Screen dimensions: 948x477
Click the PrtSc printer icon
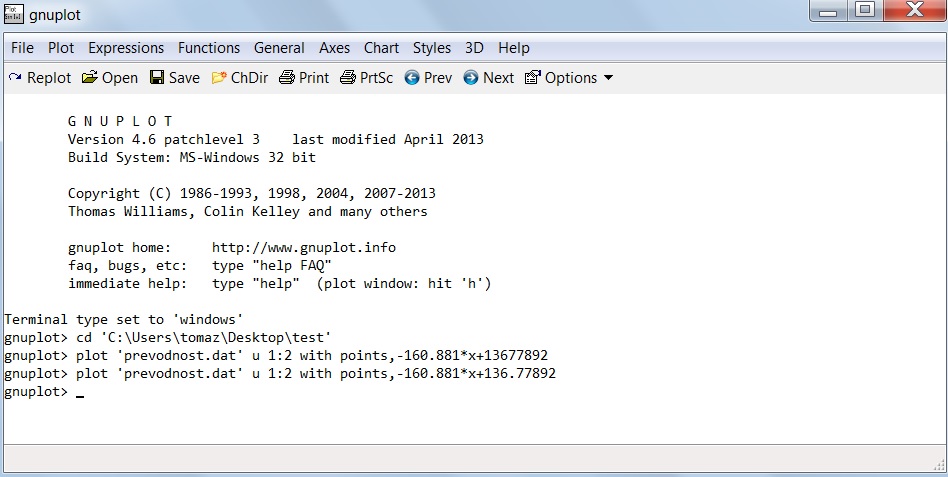tap(348, 77)
